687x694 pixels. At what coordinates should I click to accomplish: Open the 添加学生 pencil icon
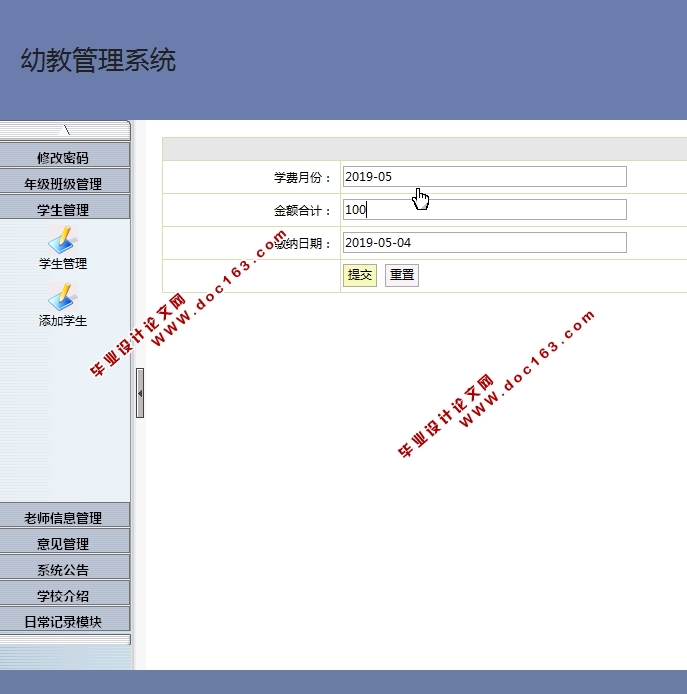(x=62, y=297)
